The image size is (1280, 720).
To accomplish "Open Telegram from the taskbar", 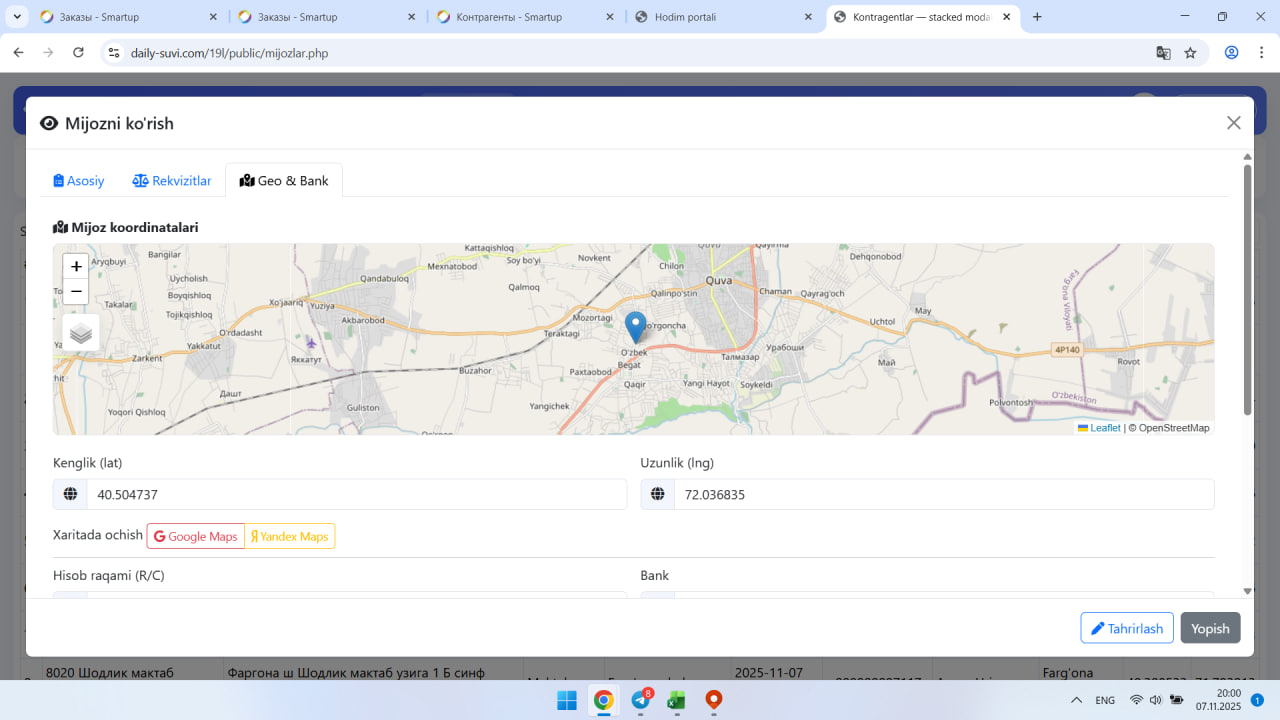I will tap(640, 700).
